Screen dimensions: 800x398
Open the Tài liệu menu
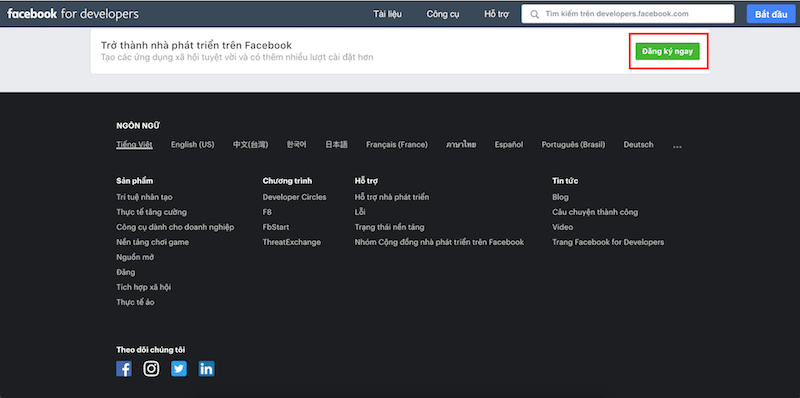(x=387, y=14)
